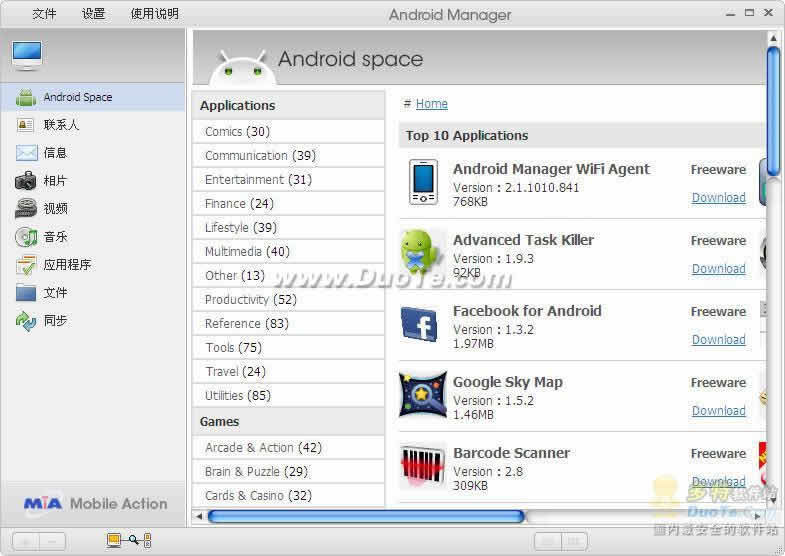785x556 pixels.
Task: Select 联系人 label in the sidebar
Action: point(62,125)
